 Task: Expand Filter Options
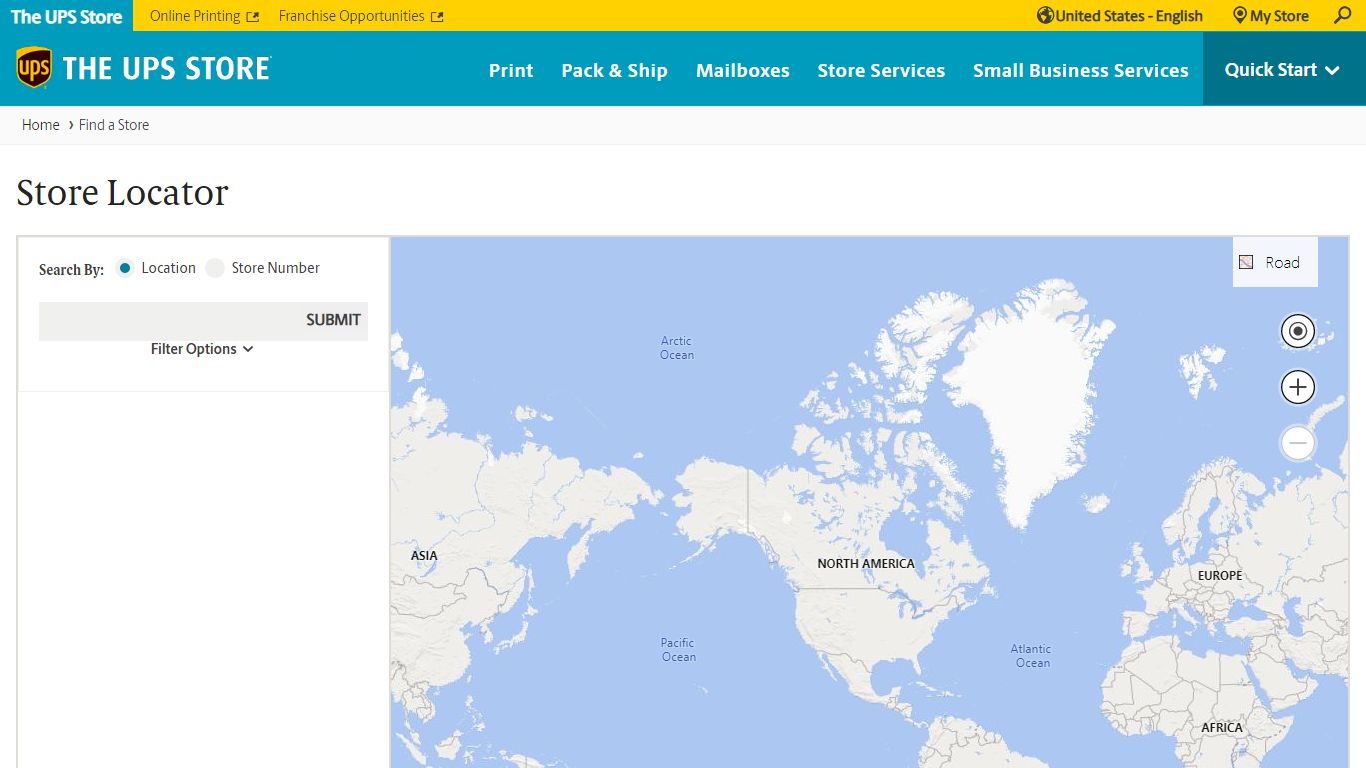[202, 349]
